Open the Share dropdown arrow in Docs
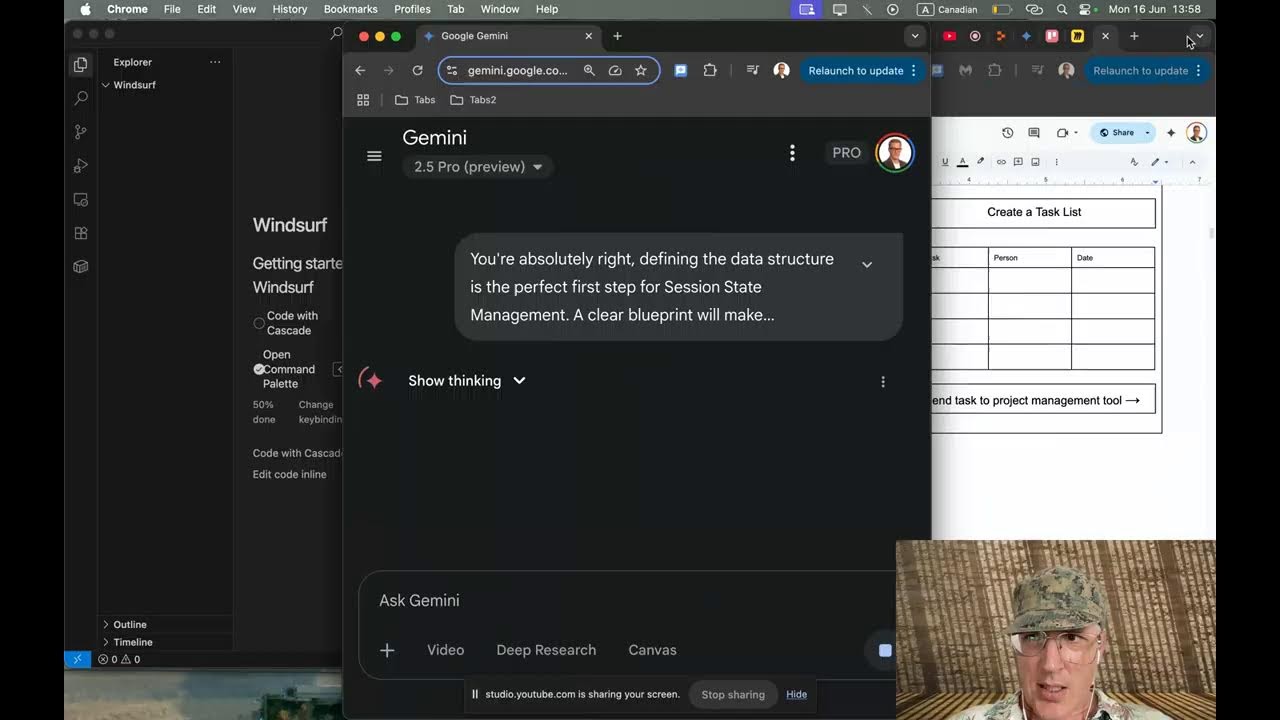 (x=1147, y=133)
